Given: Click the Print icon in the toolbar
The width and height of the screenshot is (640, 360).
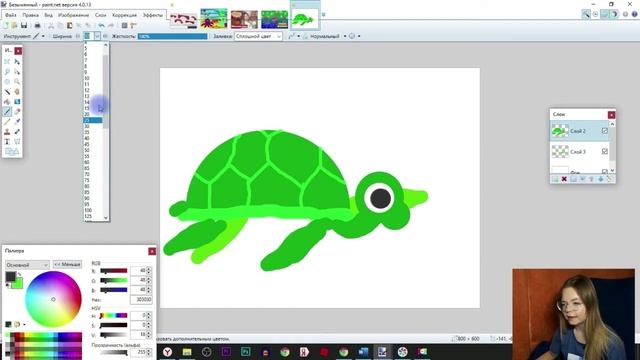Looking at the screenshot, I should coord(37,25).
